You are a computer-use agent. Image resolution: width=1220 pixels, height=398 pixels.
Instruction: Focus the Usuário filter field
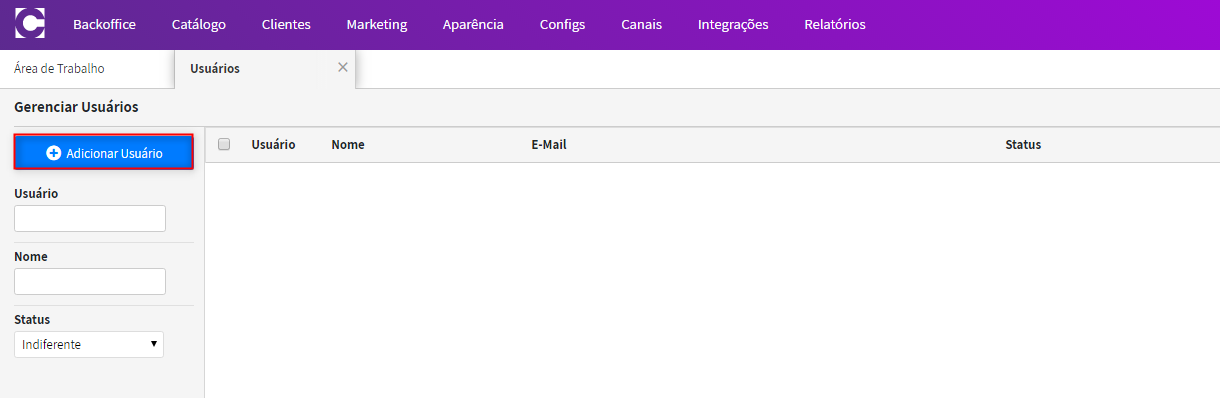click(x=90, y=218)
